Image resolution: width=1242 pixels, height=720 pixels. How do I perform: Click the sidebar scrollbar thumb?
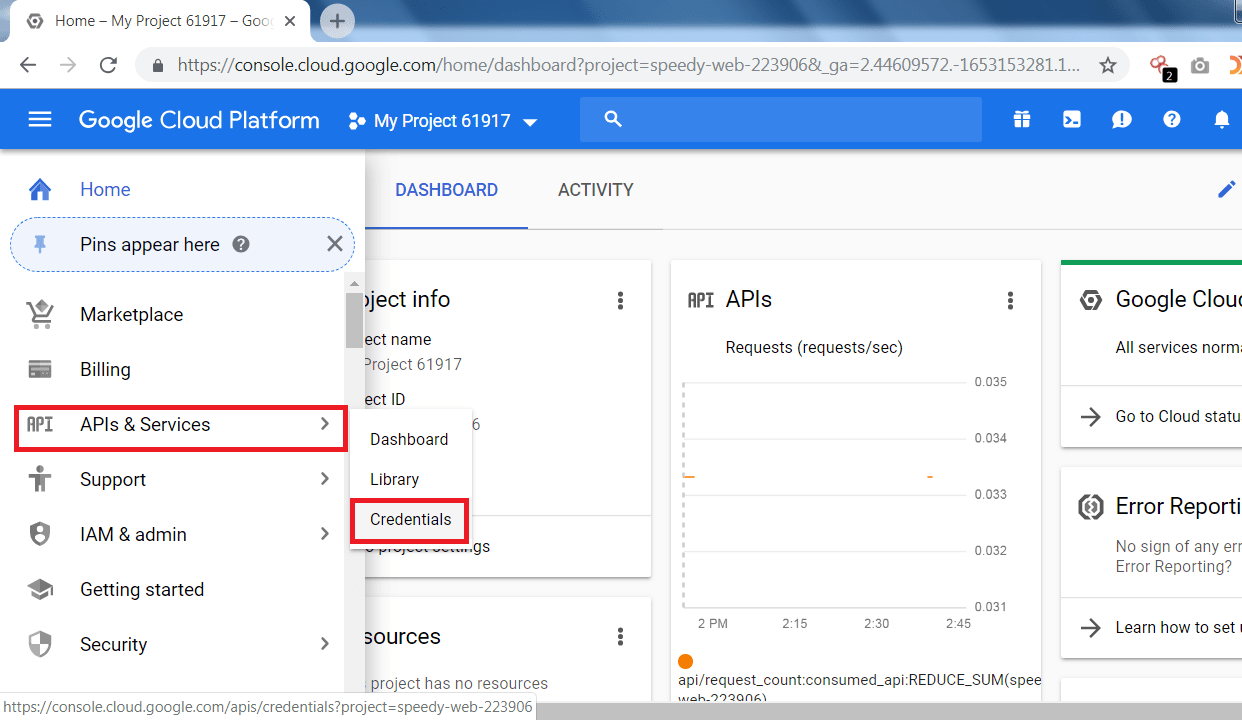click(354, 319)
